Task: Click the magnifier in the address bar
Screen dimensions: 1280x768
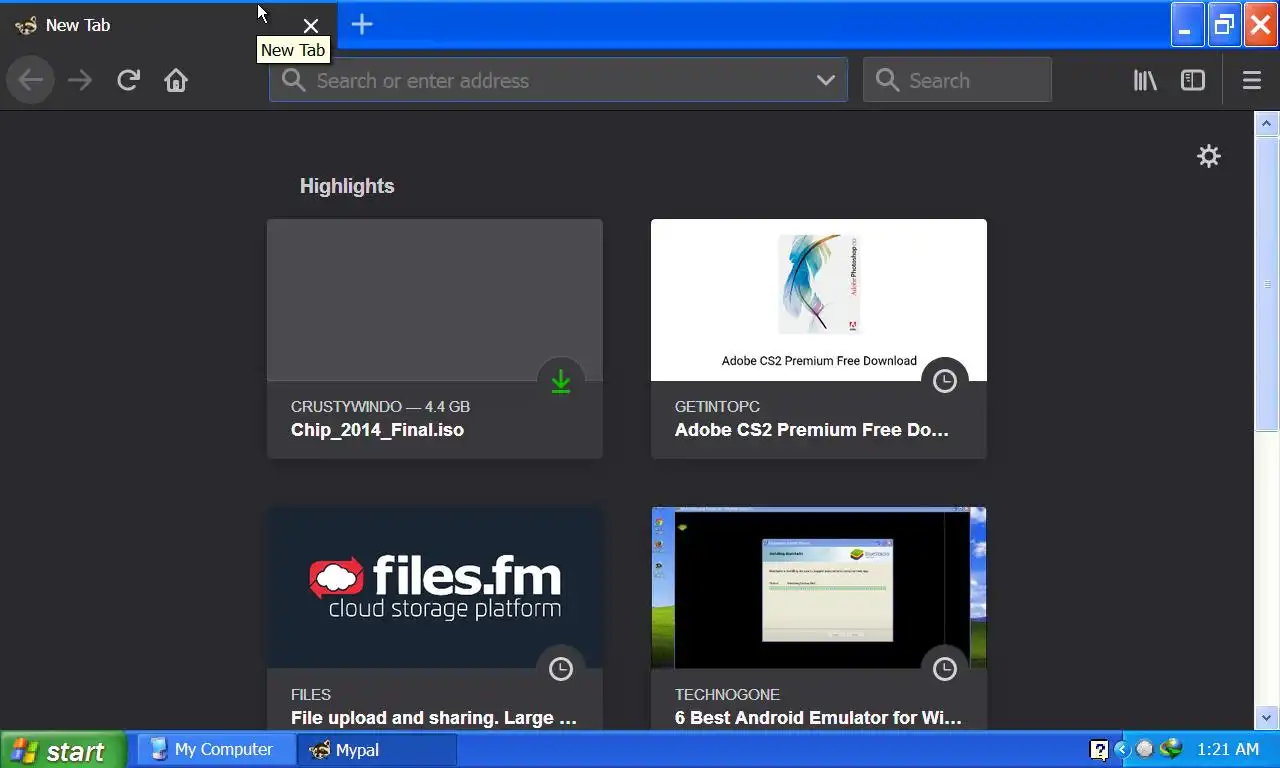Action: click(x=293, y=80)
